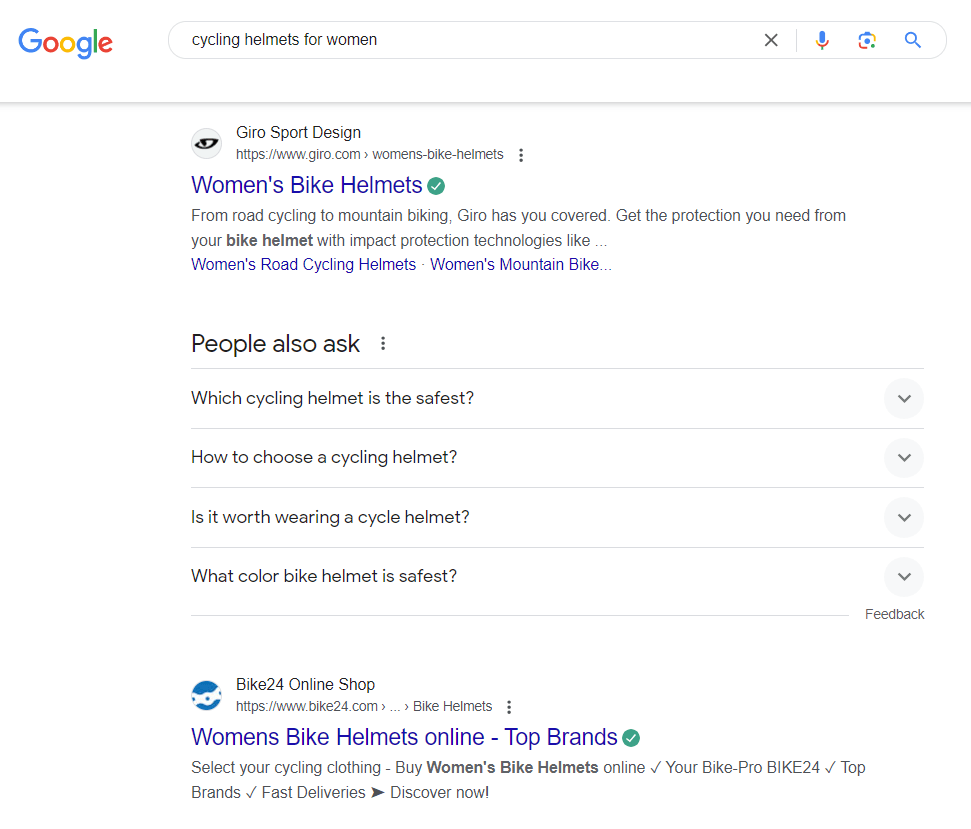Clear the search query with X icon

[x=771, y=40]
